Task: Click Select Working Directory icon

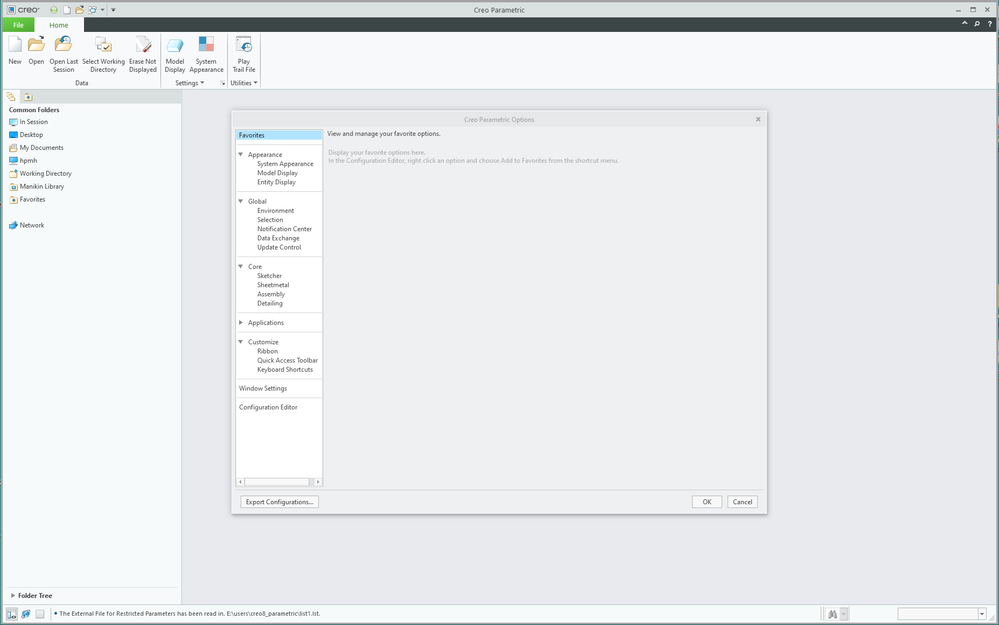Action: point(103,44)
